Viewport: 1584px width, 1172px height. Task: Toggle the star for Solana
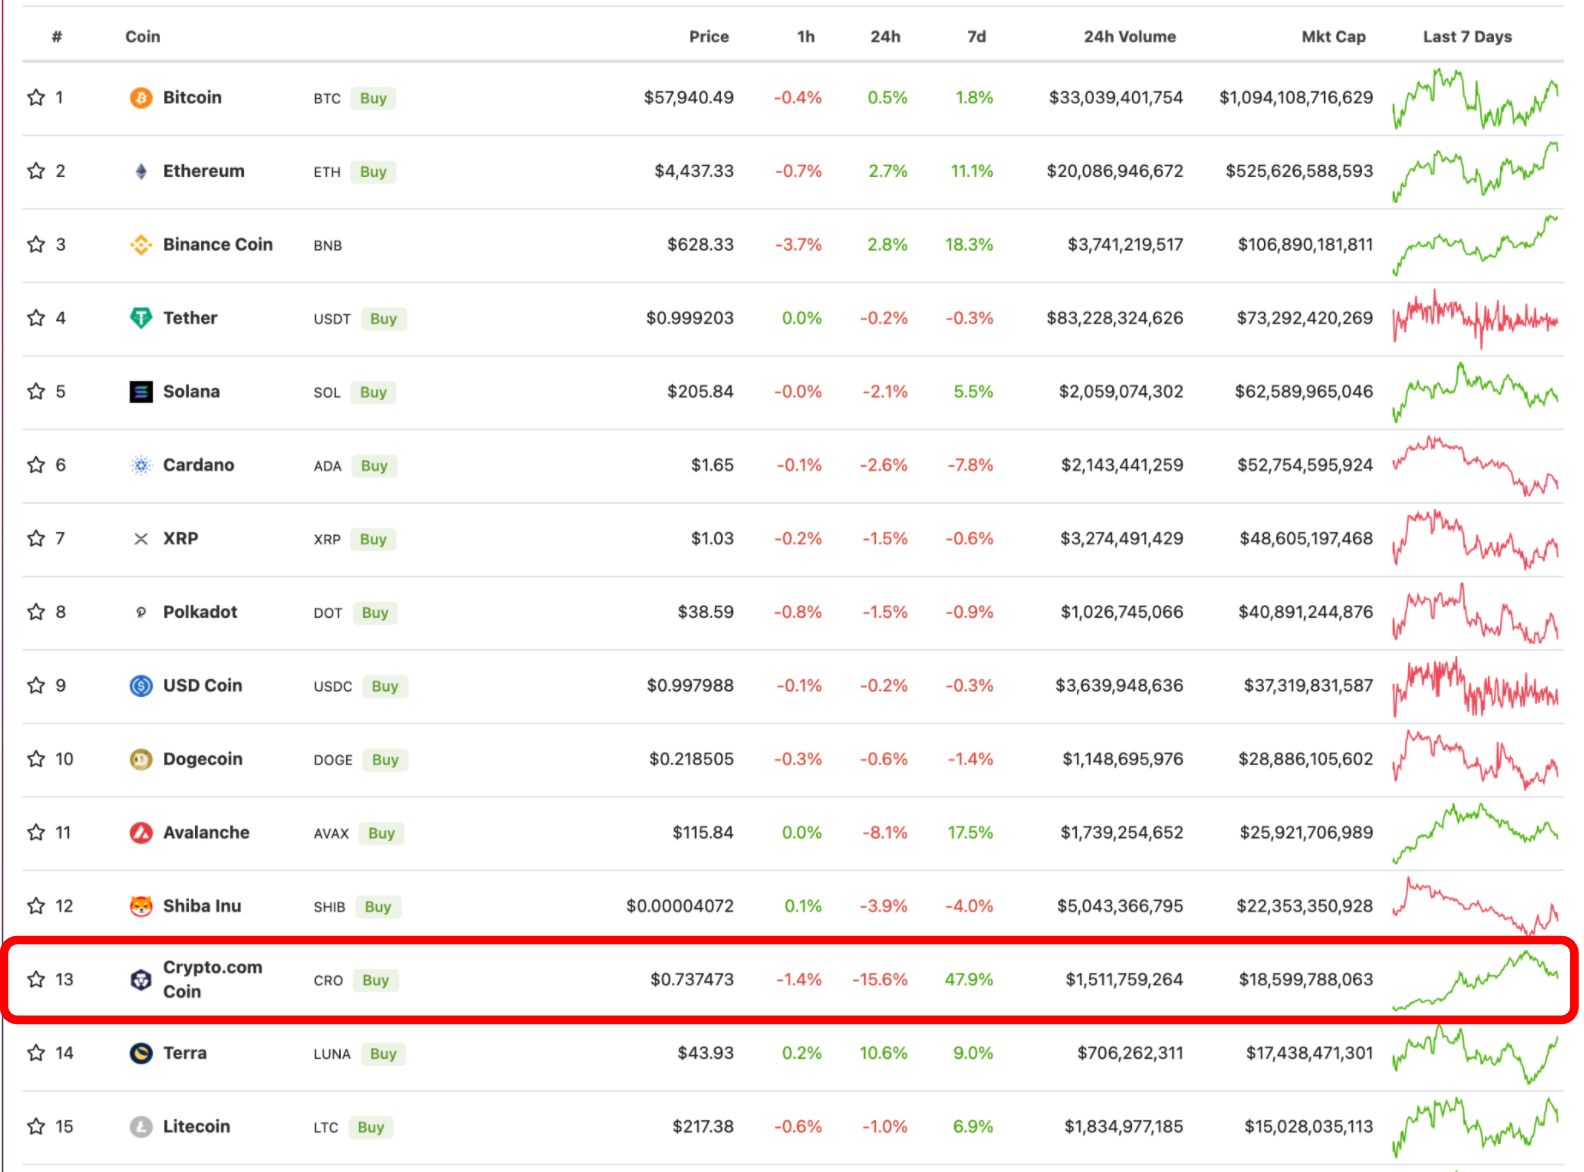[36, 391]
